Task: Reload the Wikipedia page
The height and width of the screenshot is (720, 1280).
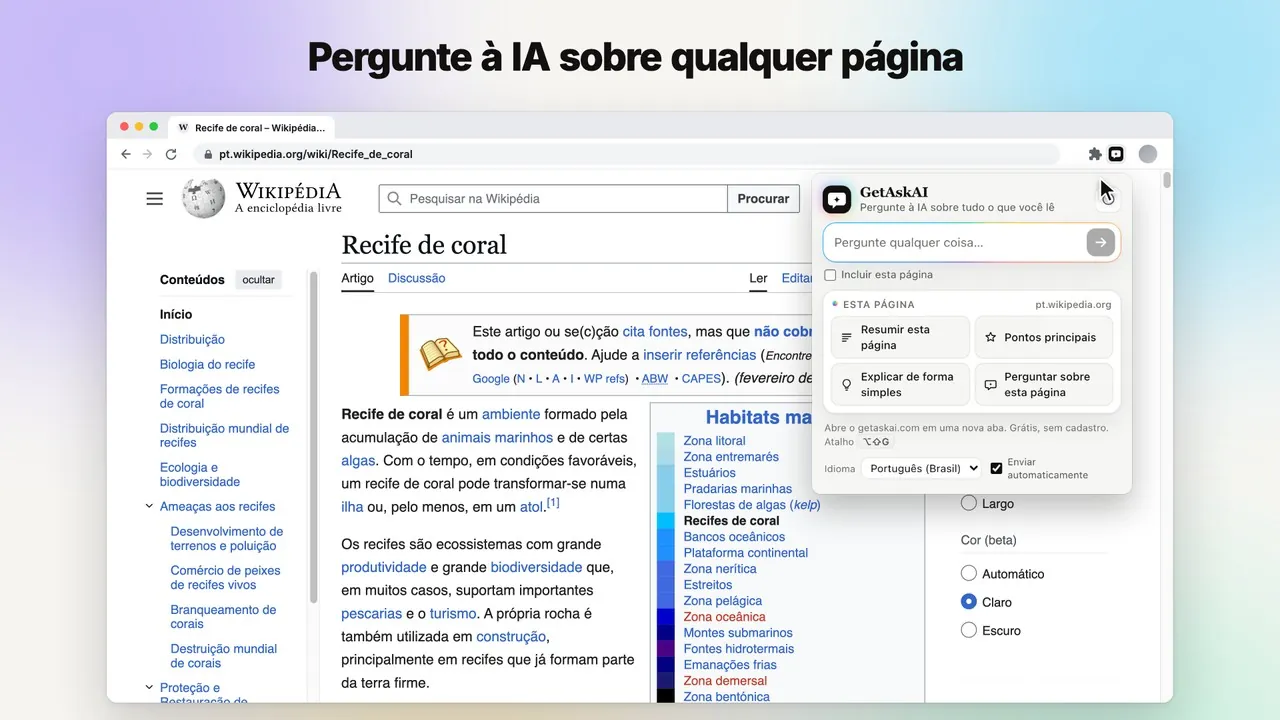Action: [171, 154]
